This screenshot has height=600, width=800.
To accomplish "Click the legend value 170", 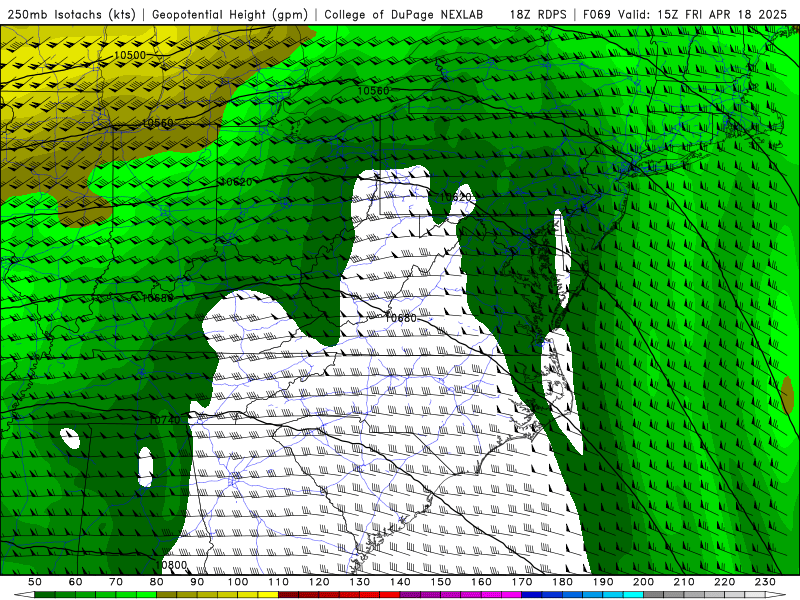I will (522, 582).
